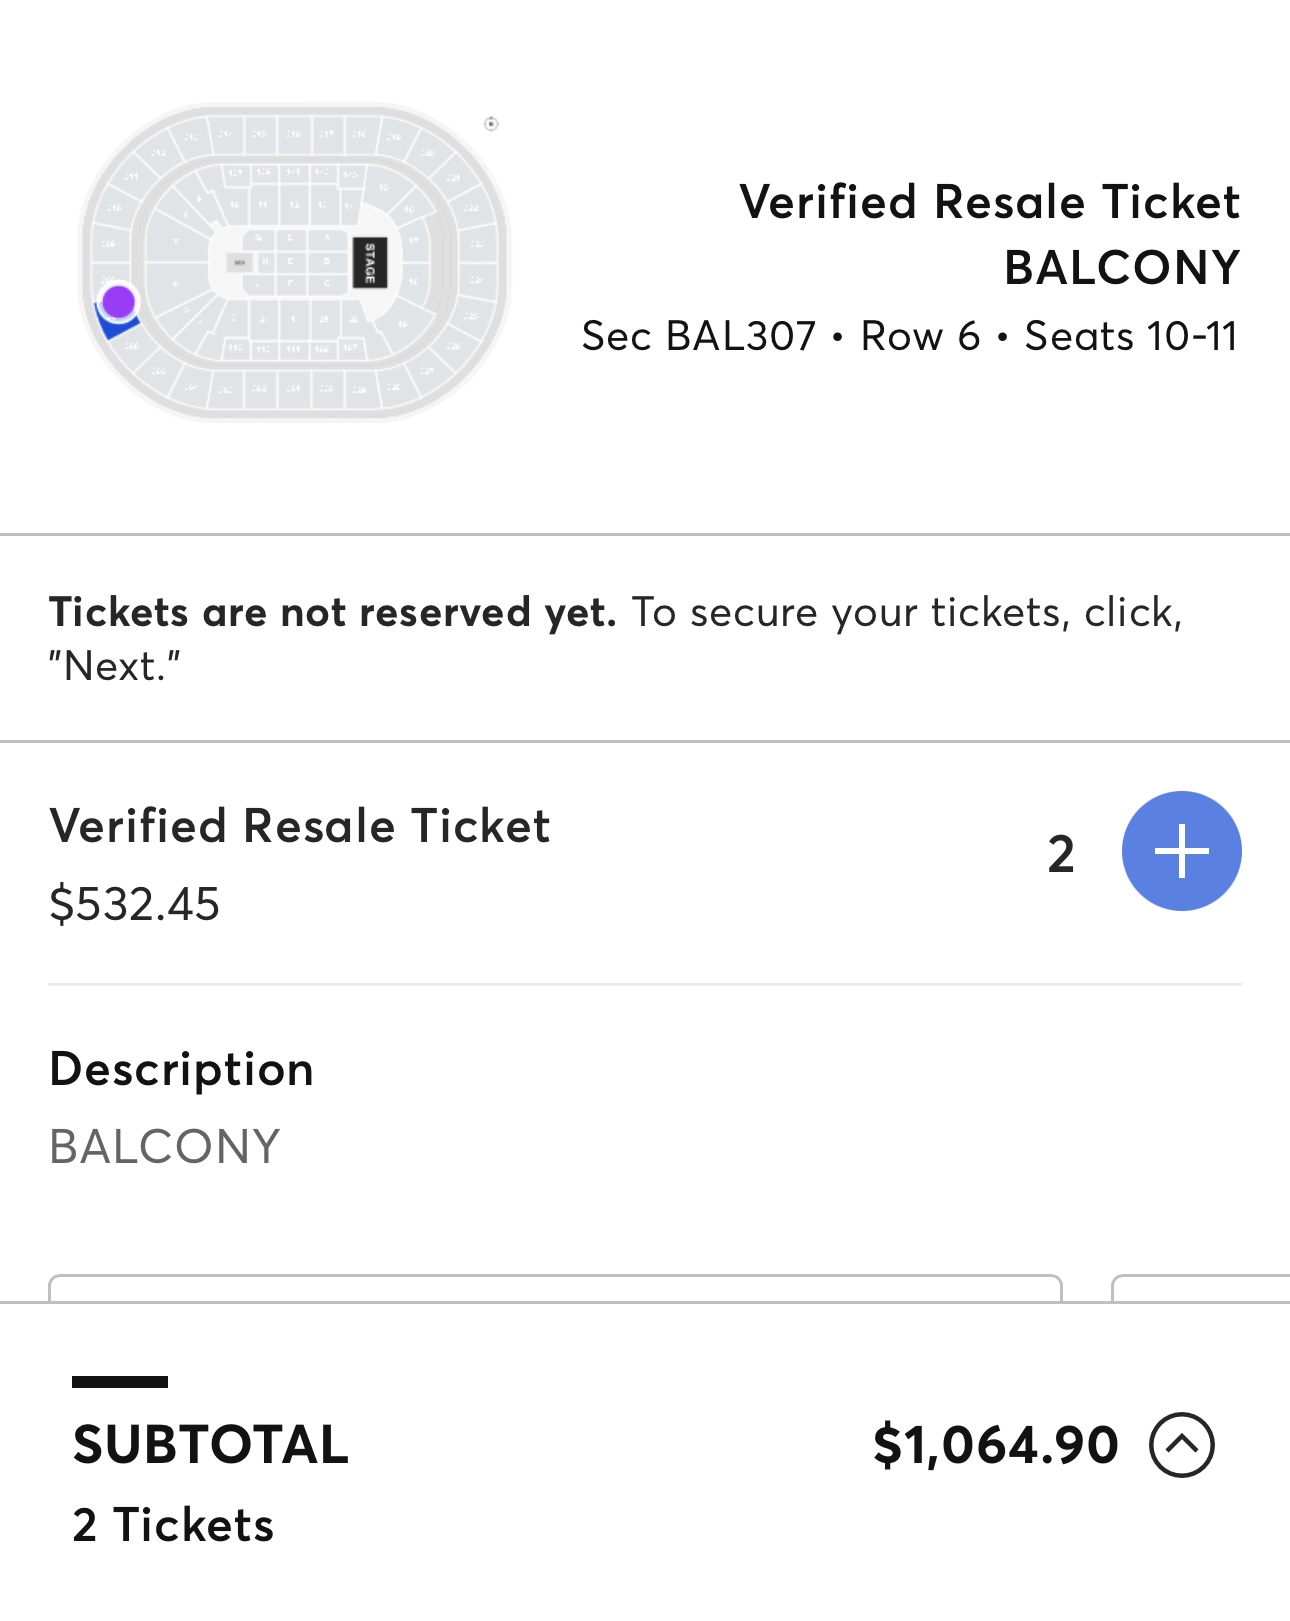Tap the small icon at map's top-right corner

point(491,124)
